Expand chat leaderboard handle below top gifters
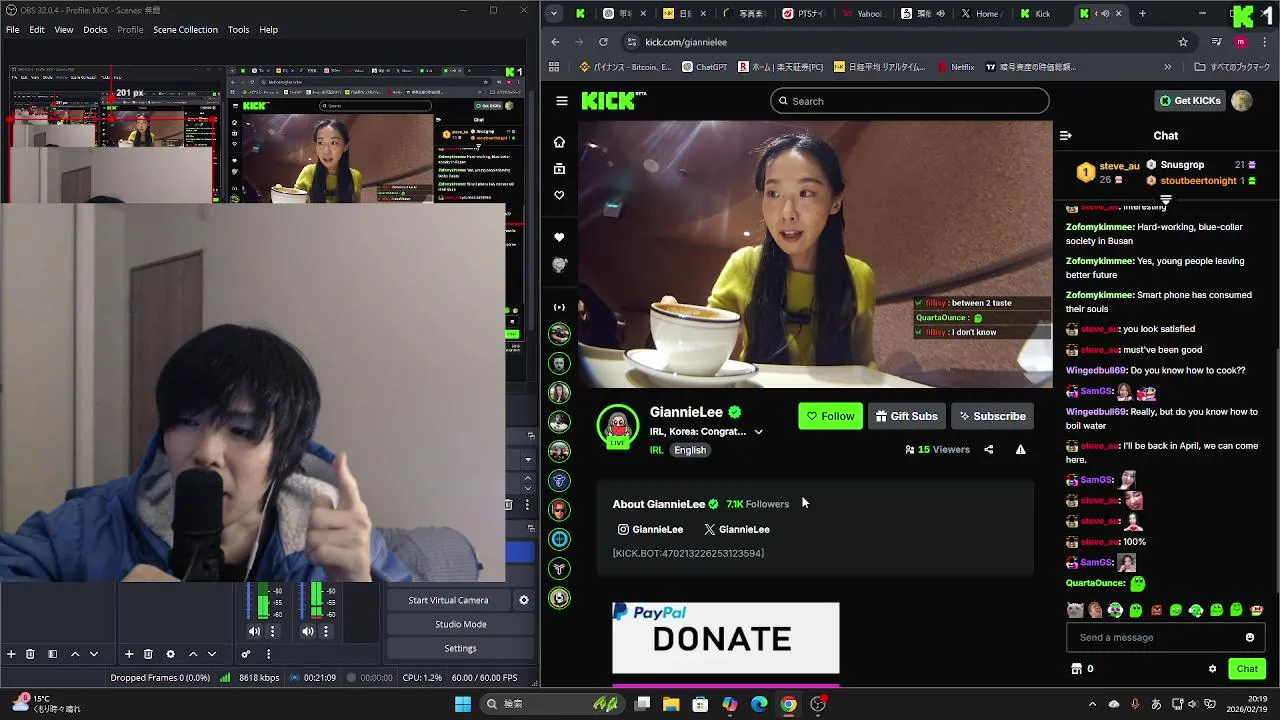The height and width of the screenshot is (720, 1280). coord(1165,201)
